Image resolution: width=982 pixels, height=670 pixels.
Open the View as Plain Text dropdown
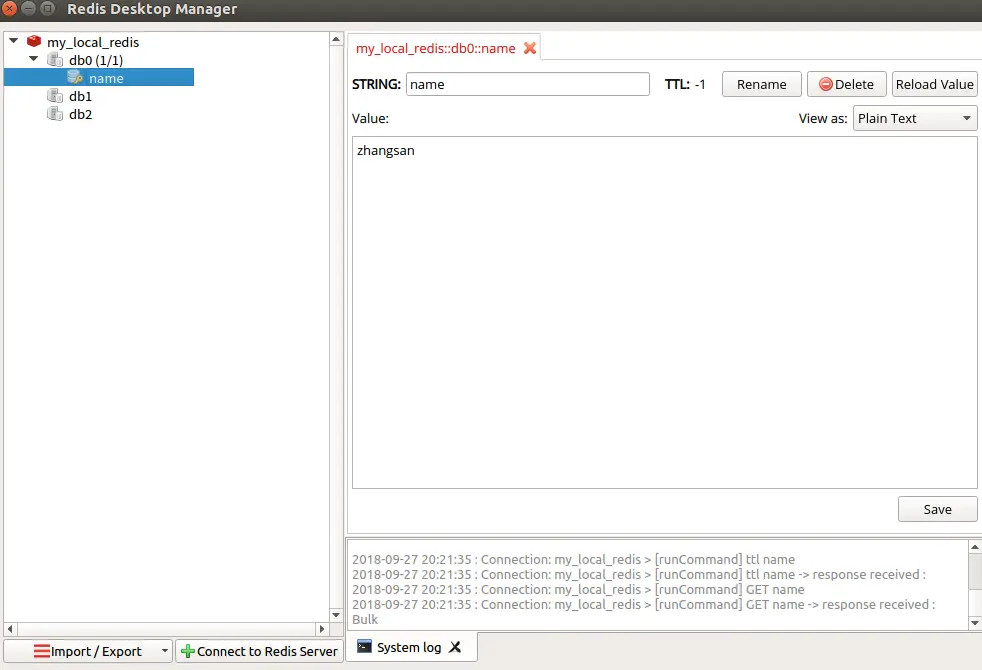tap(914, 118)
